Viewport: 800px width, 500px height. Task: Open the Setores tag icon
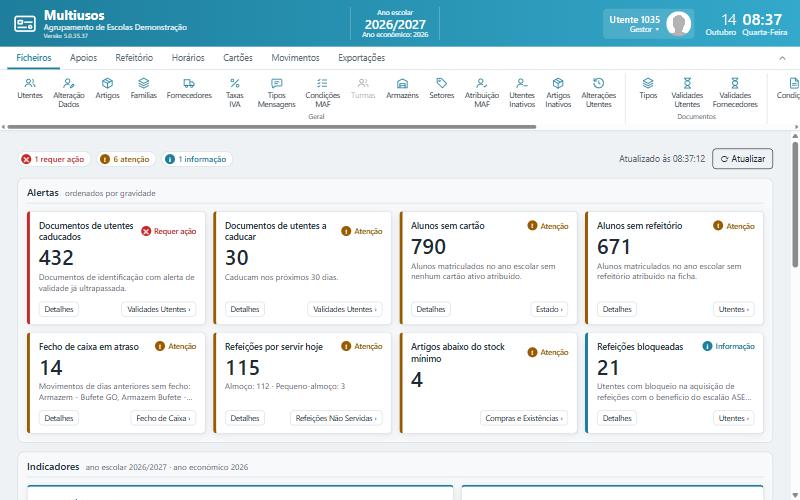pos(441,88)
